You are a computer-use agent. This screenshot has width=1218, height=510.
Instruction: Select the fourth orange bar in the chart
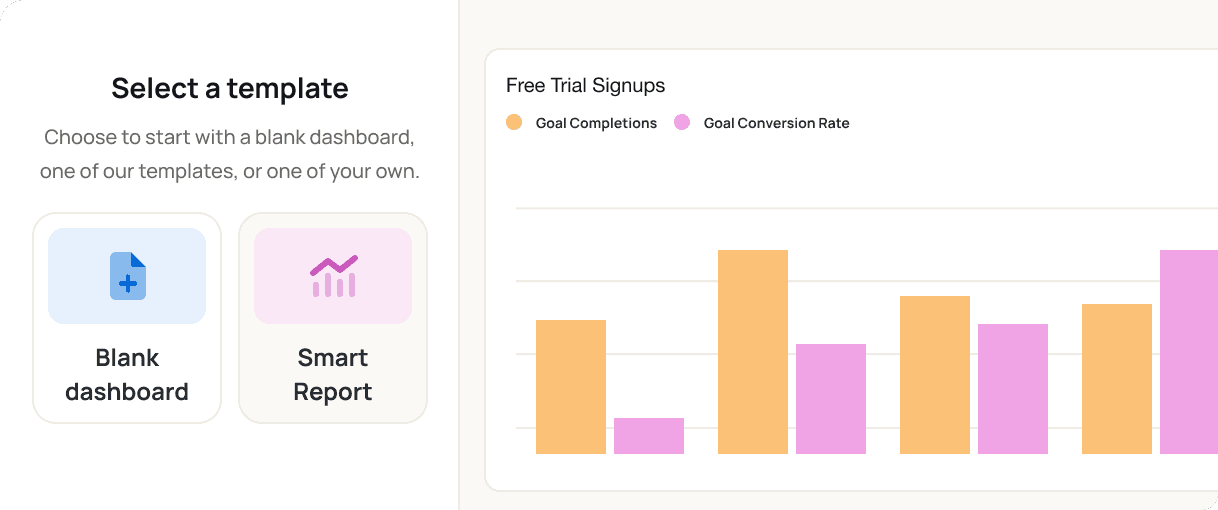pyautogui.click(x=1117, y=379)
